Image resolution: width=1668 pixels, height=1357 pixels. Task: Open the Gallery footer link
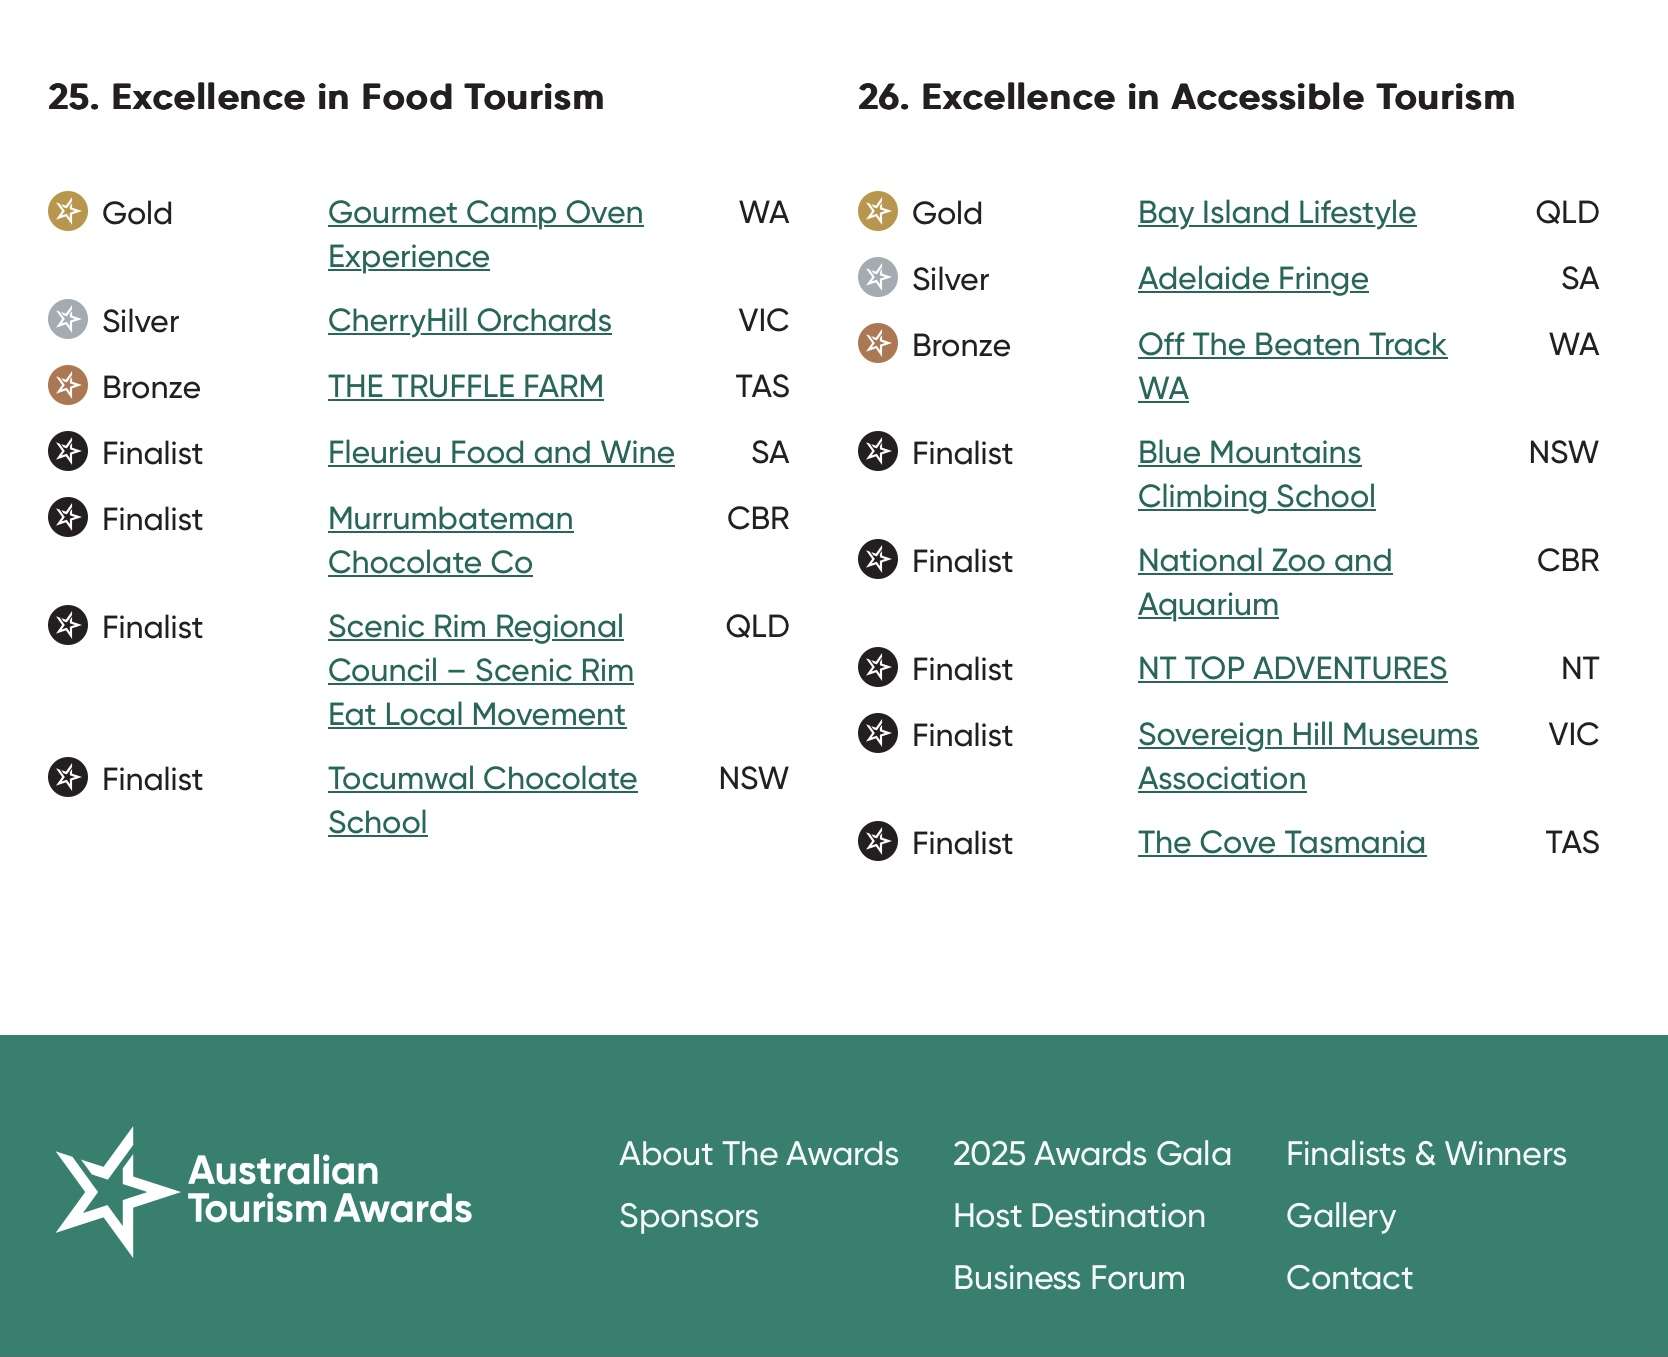coord(1340,1216)
